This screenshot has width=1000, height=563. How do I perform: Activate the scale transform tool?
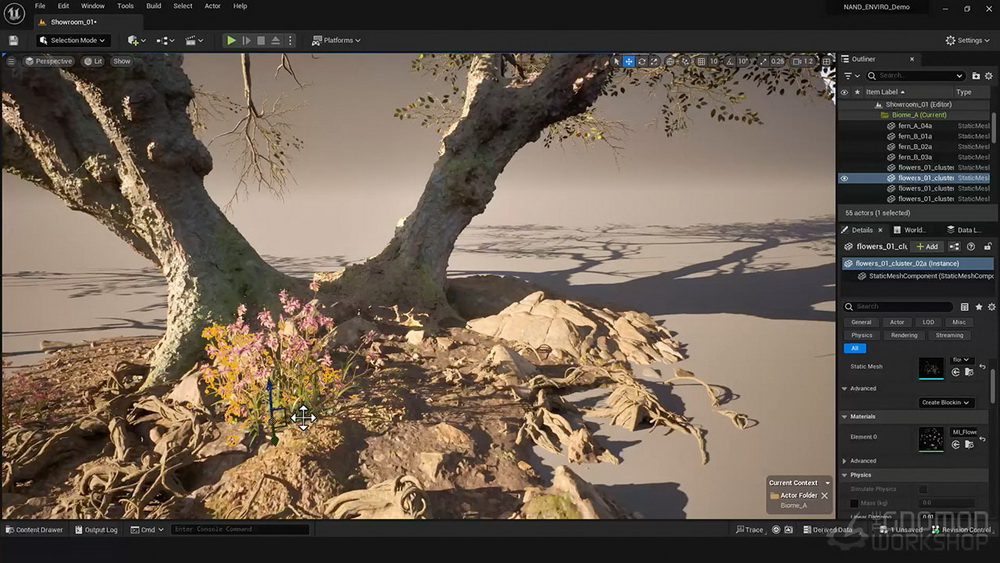[x=654, y=61]
